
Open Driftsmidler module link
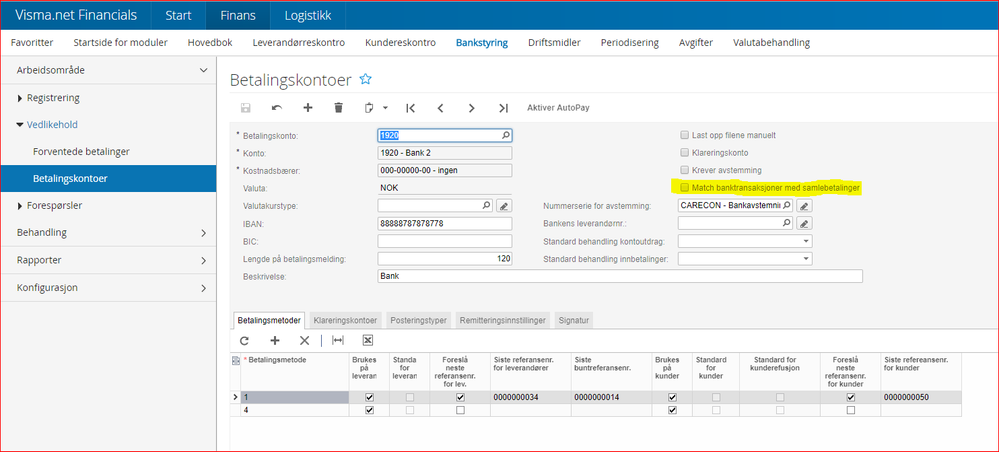point(554,43)
